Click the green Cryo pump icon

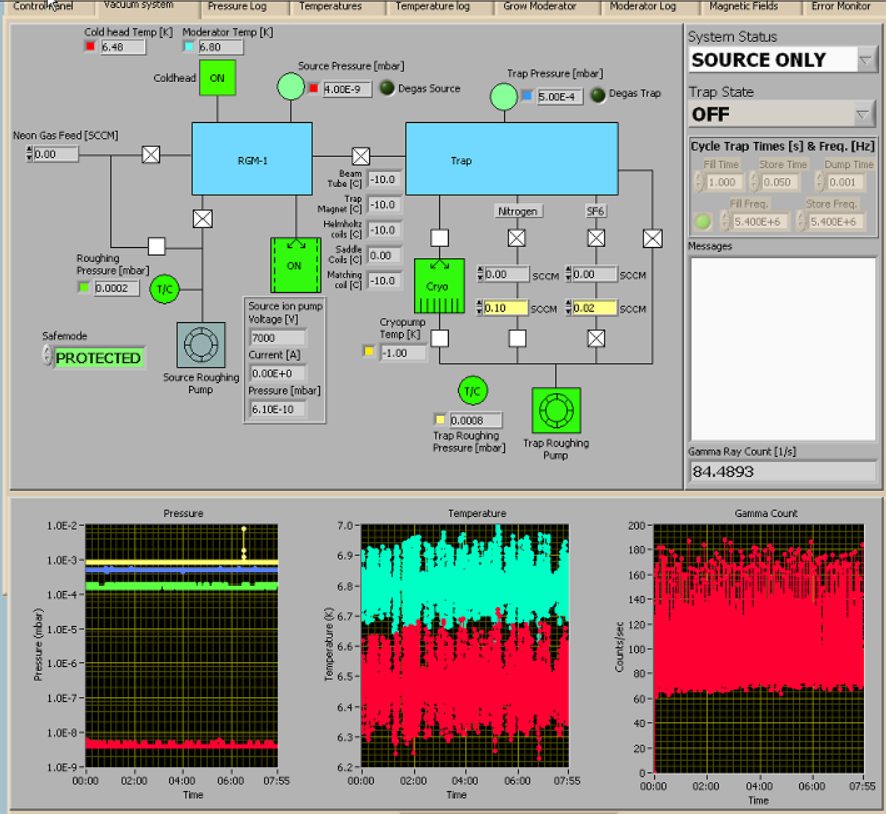point(440,286)
